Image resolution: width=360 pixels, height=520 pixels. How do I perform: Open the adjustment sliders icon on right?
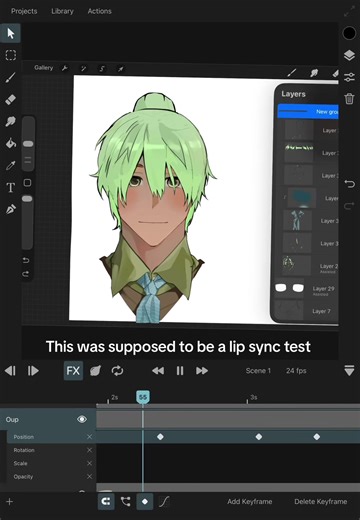[x=349, y=77]
